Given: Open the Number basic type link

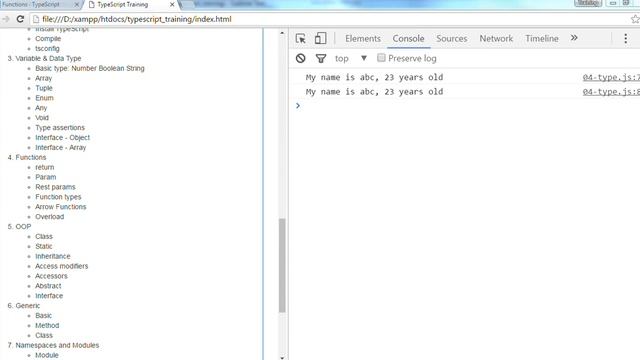Looking at the screenshot, I should [84, 68].
